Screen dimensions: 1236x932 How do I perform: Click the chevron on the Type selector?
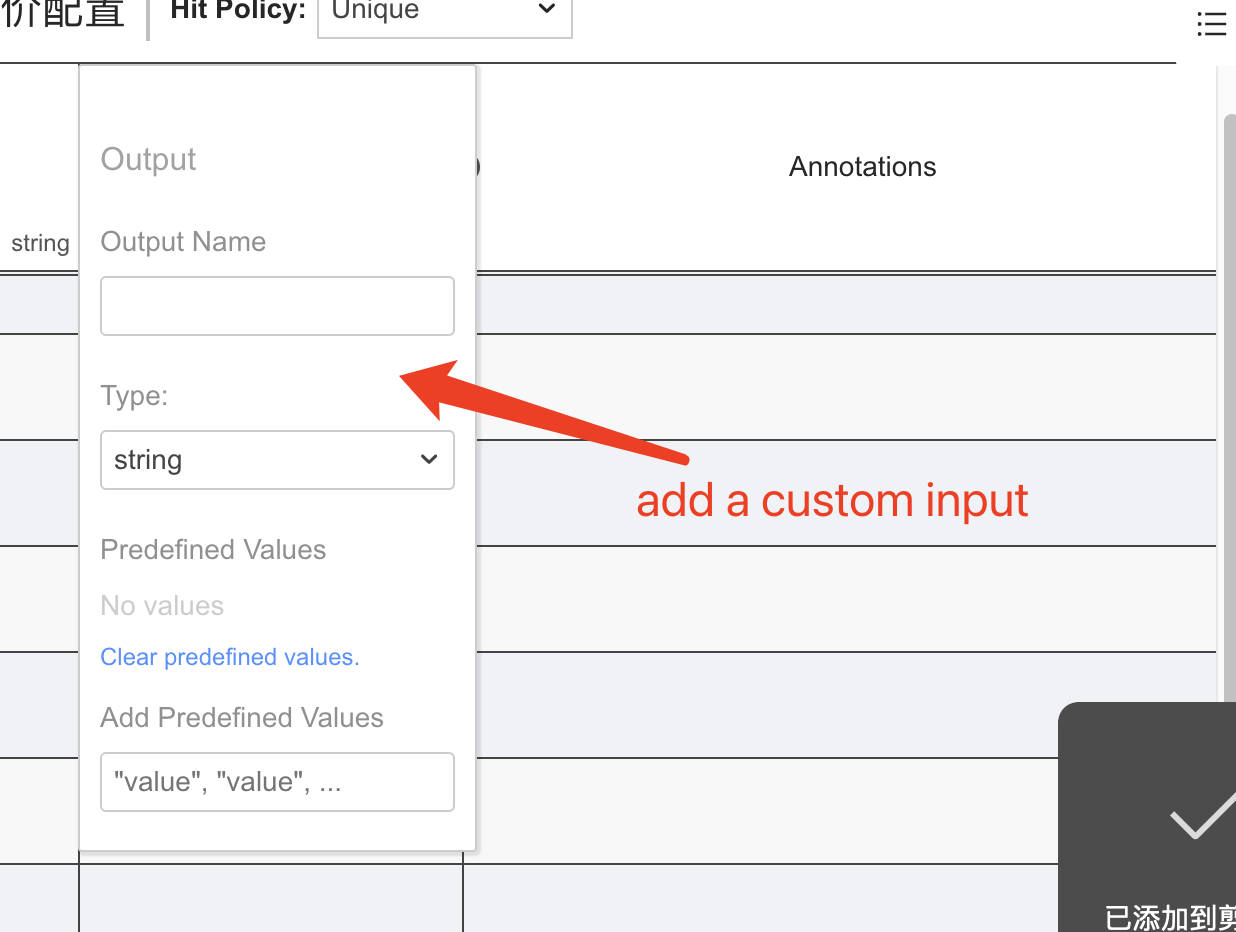click(x=429, y=460)
